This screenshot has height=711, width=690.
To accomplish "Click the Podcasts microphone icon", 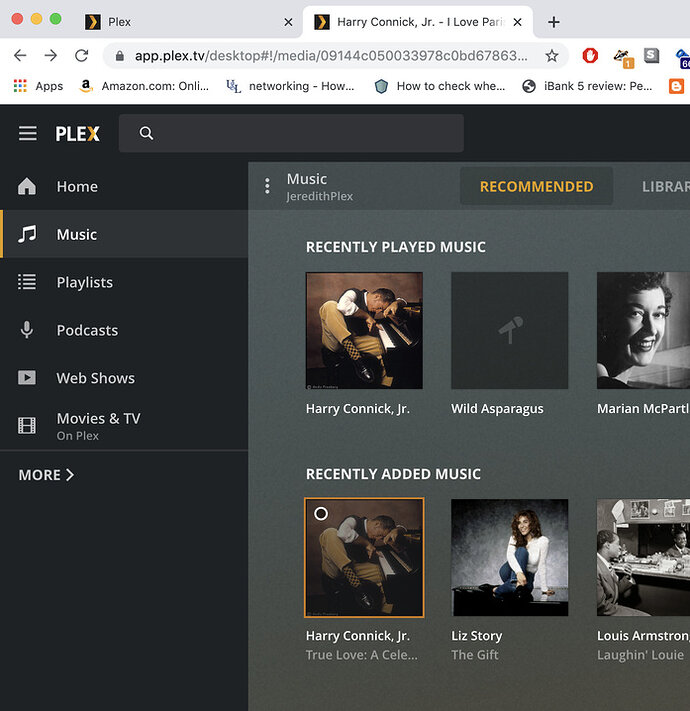I will click(x=27, y=330).
